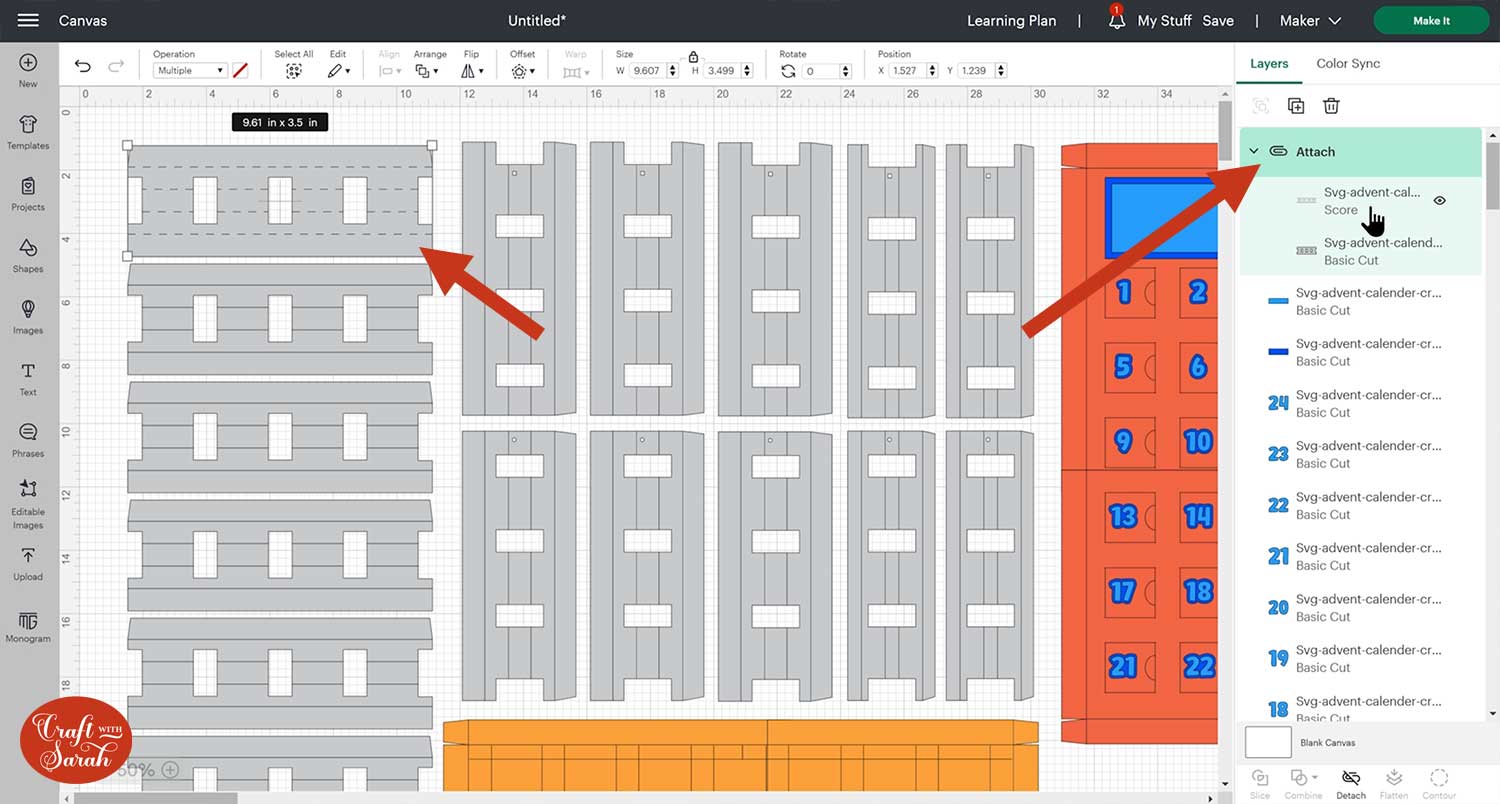Click the Flatten tool
The image size is (1500, 804).
click(1394, 783)
